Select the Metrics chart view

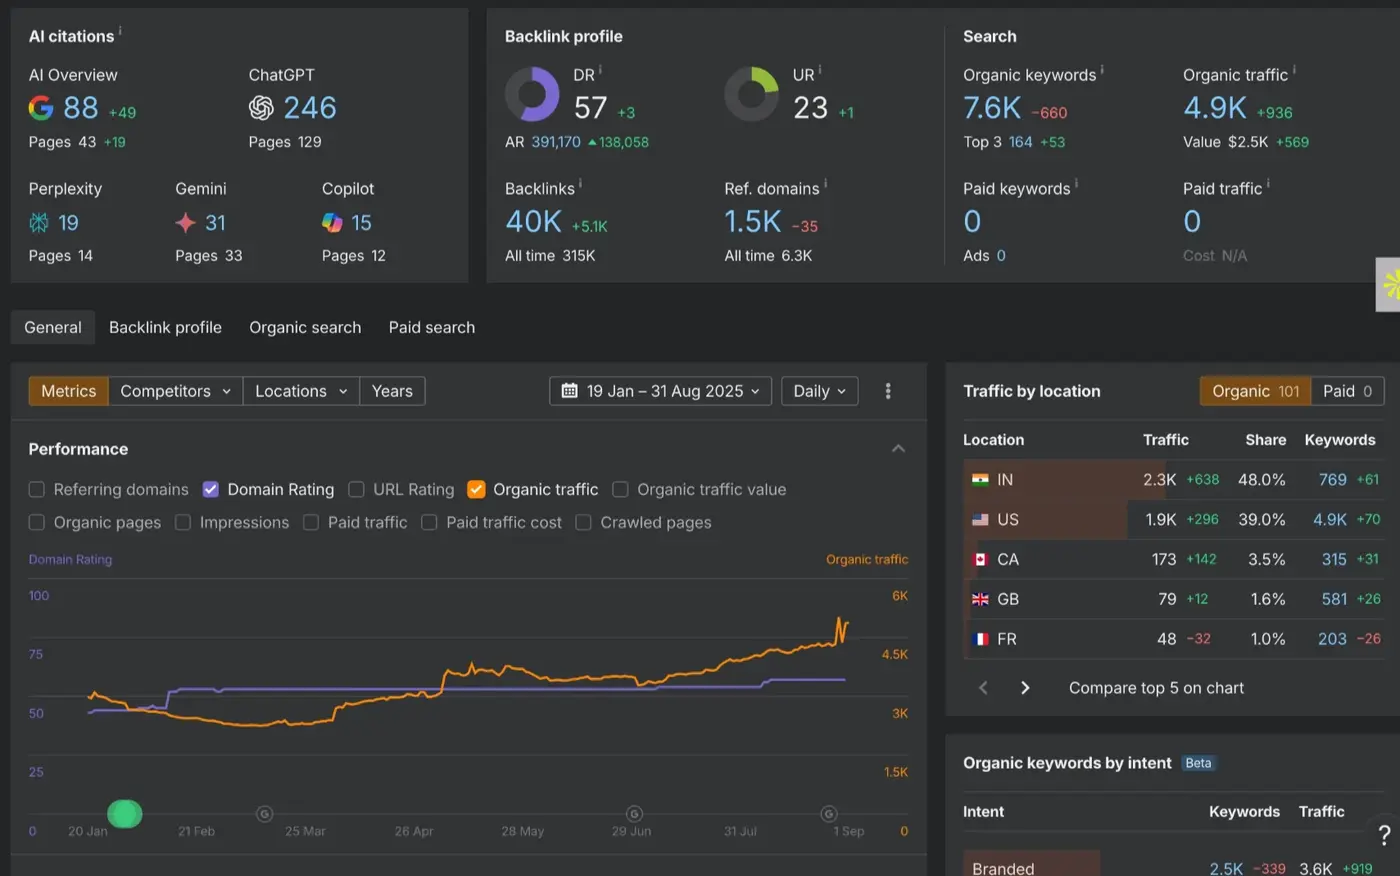(69, 391)
